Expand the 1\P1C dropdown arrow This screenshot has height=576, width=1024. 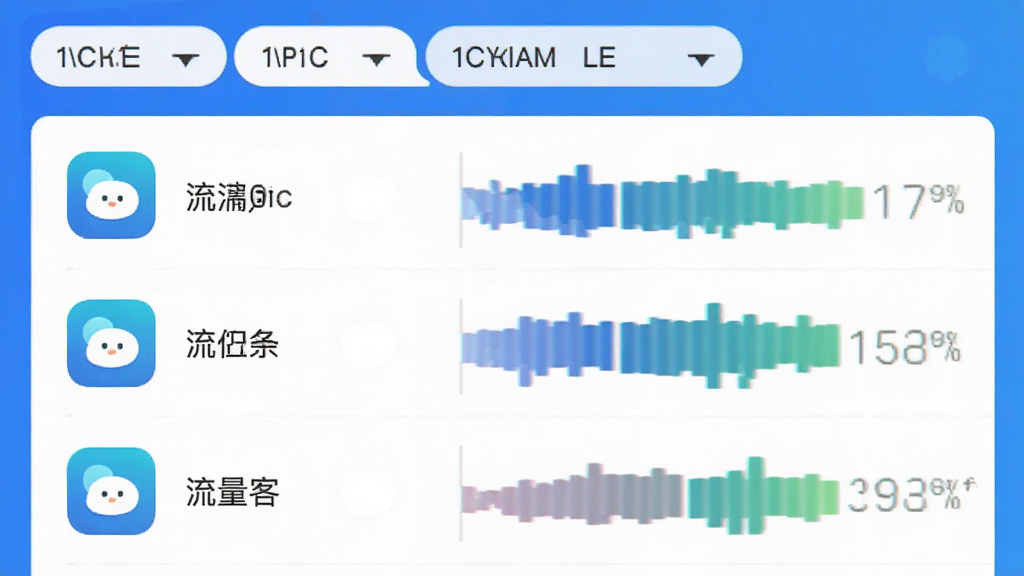tap(376, 60)
